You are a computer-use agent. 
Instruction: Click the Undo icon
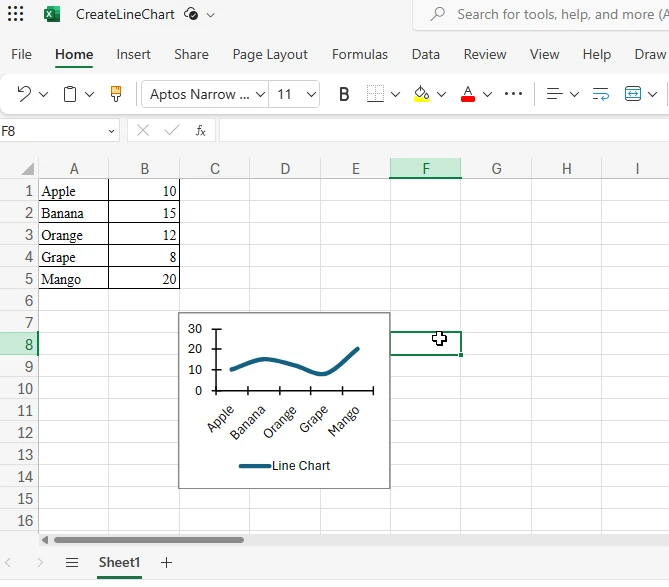tap(24, 94)
